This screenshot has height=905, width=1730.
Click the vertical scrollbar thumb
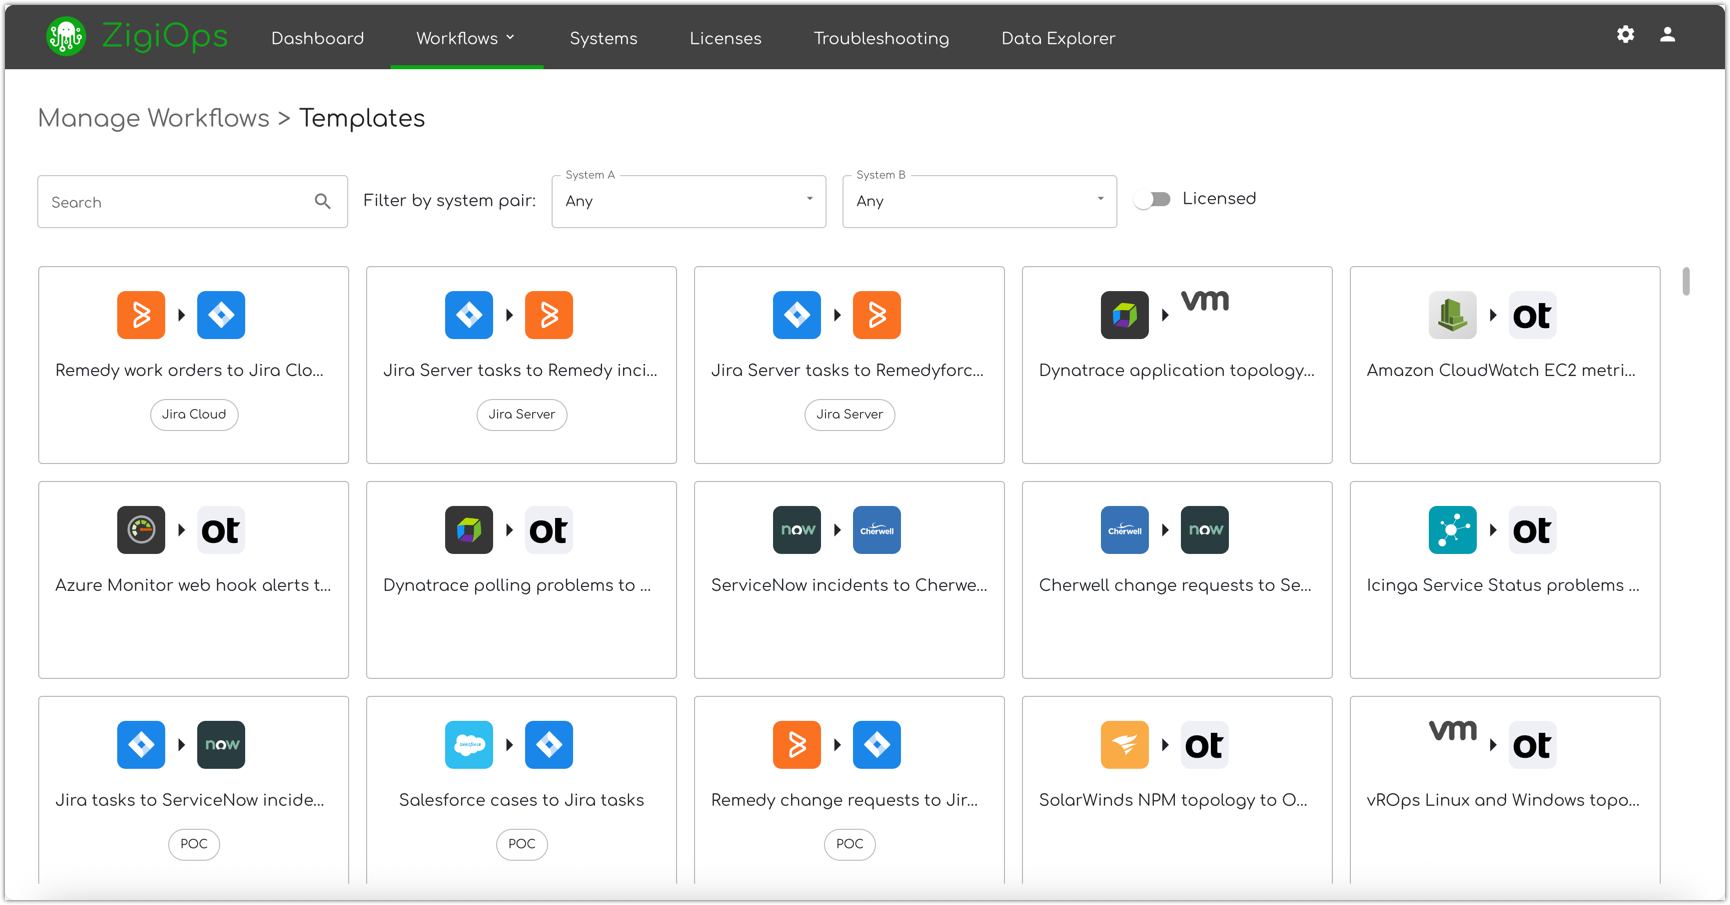pos(1686,281)
